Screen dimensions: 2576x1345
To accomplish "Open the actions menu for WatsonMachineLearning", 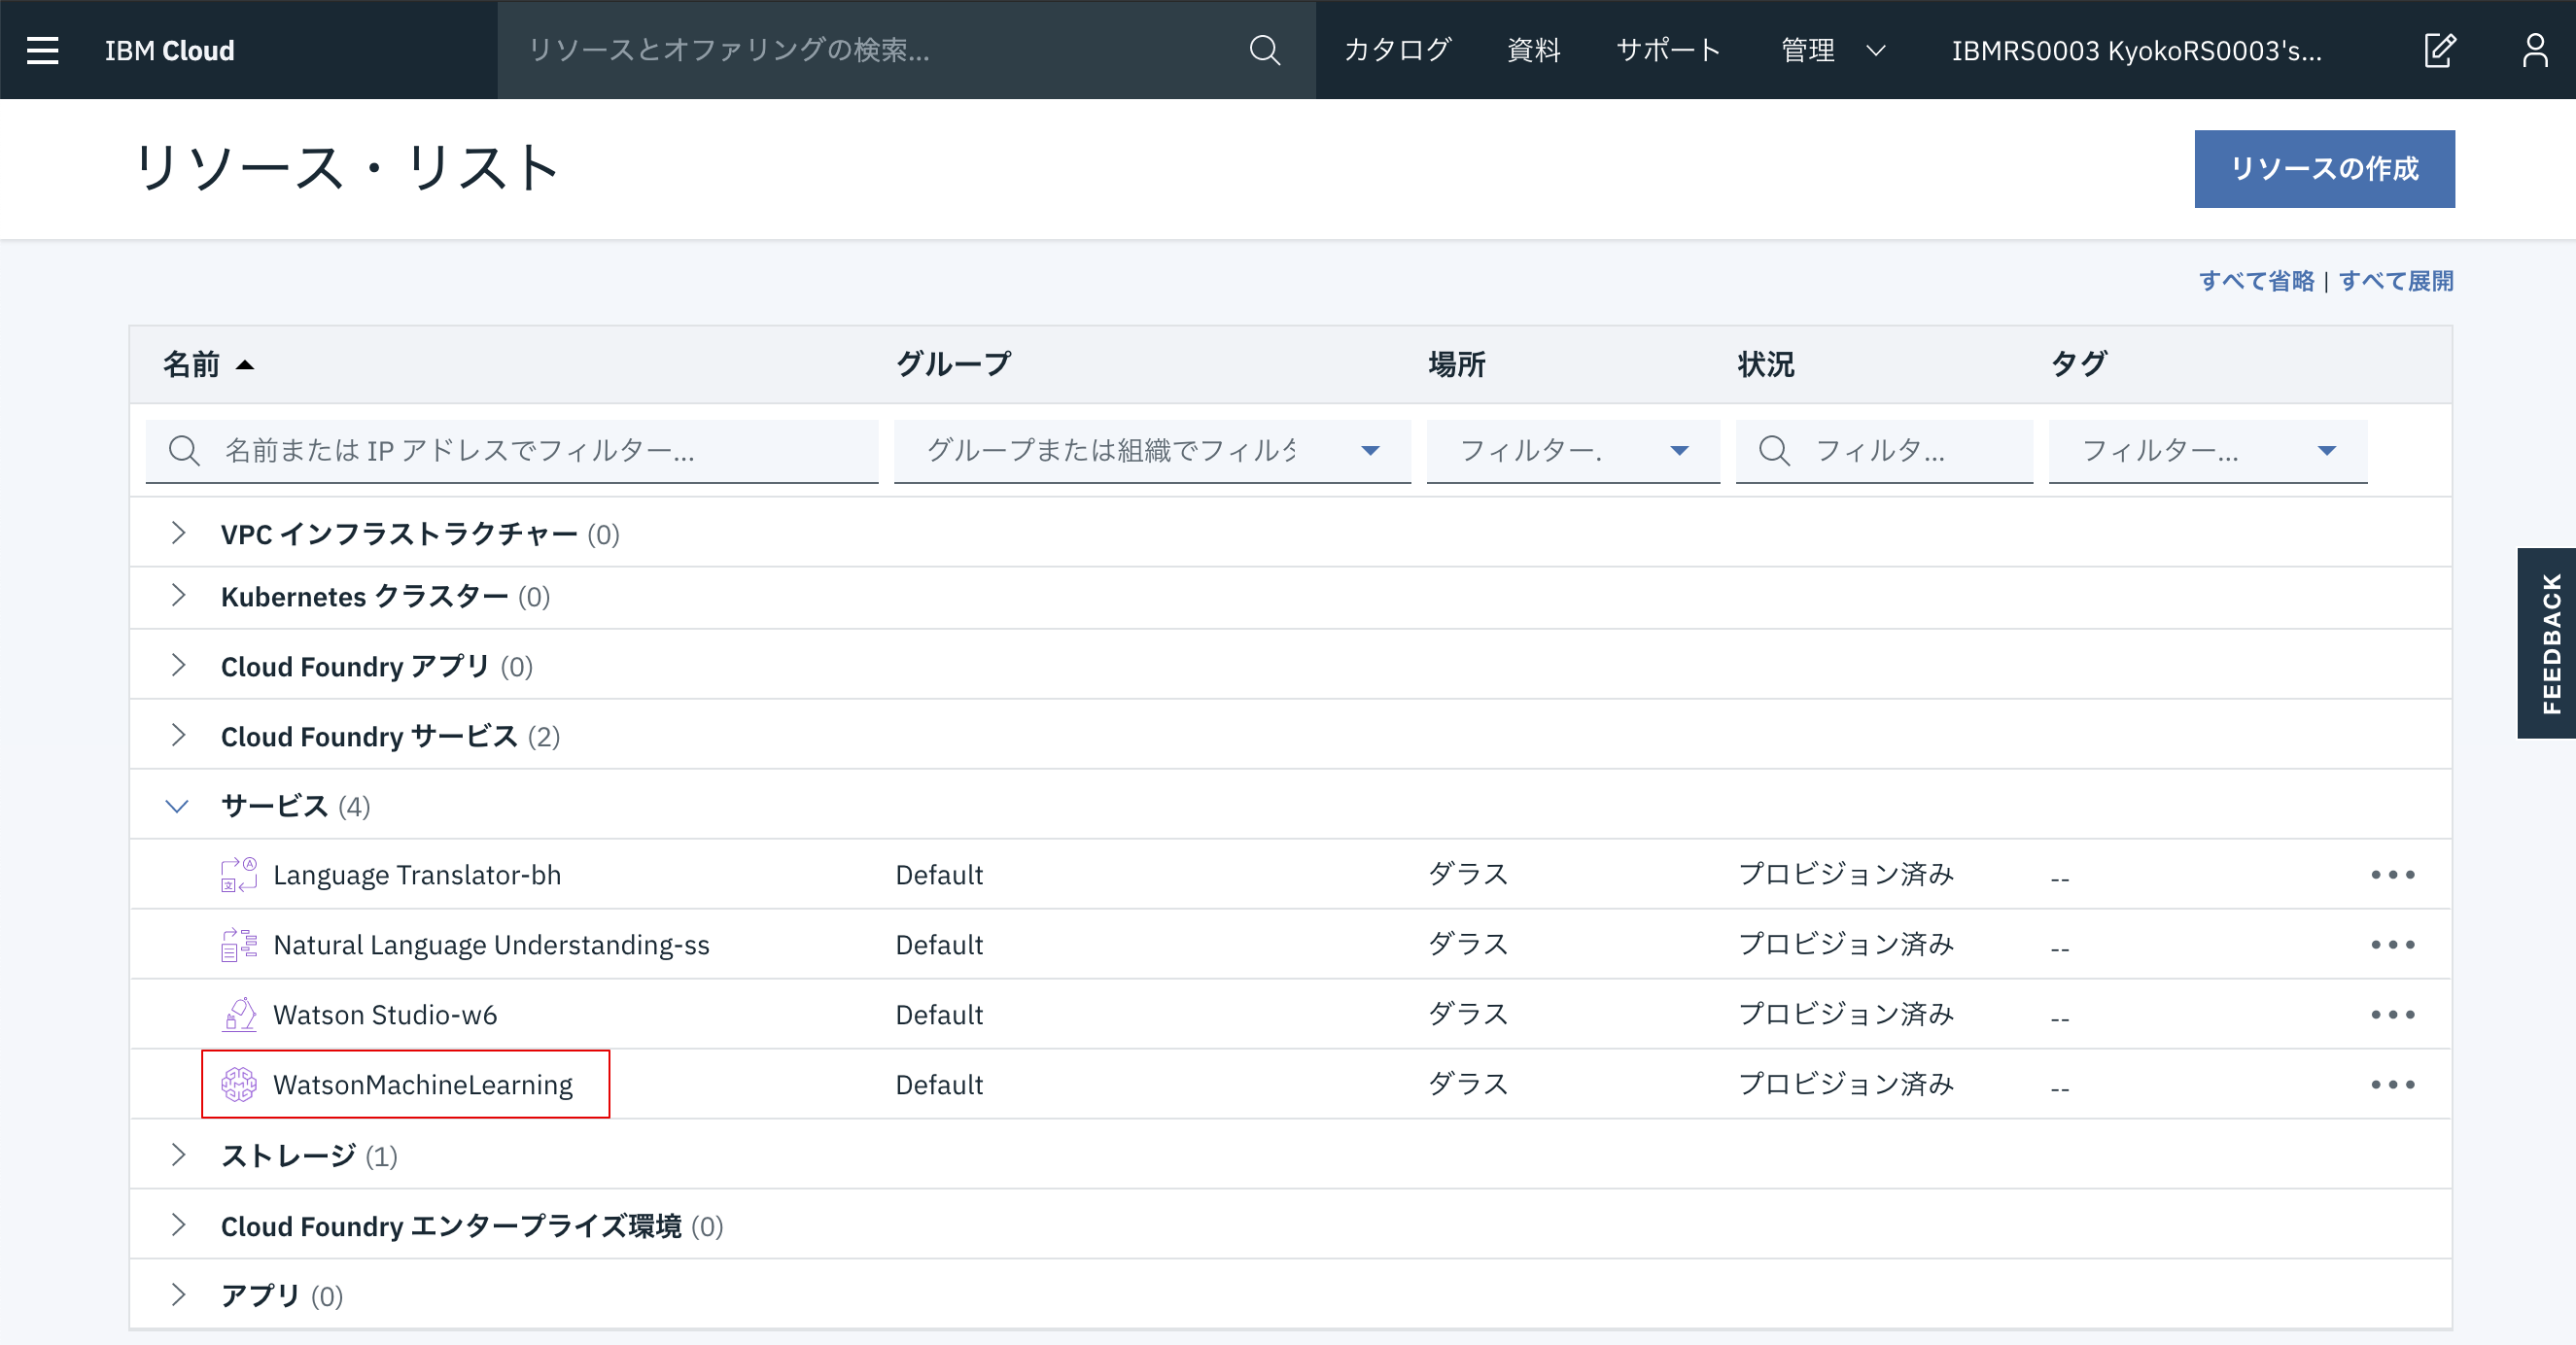I will (2393, 1085).
